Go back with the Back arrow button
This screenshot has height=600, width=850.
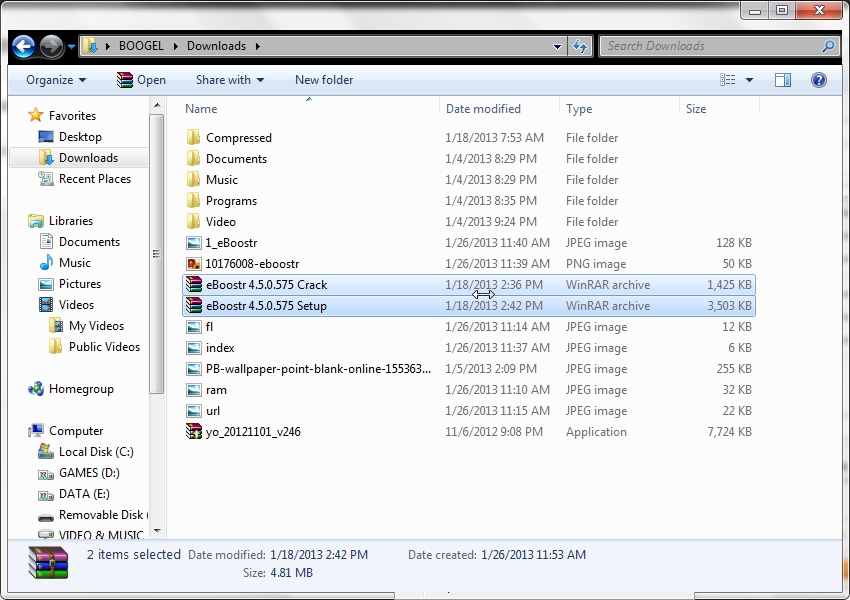[x=23, y=47]
